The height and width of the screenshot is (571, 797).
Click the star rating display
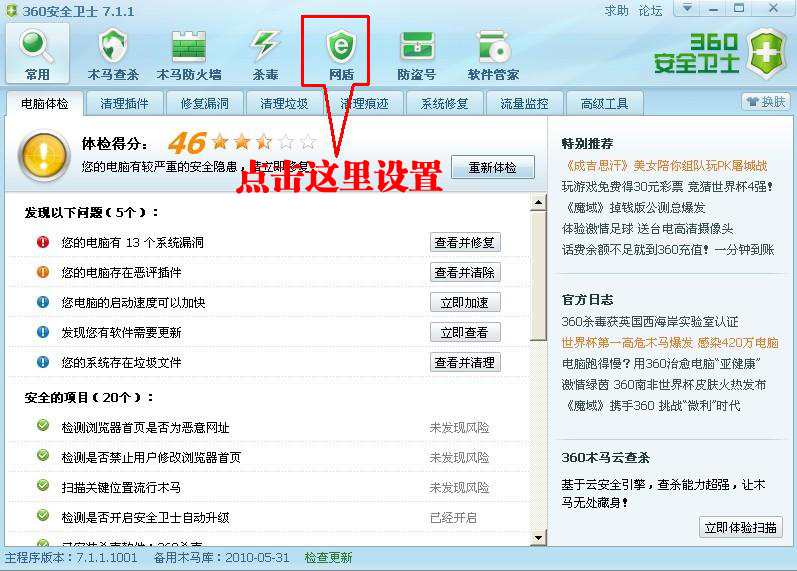pyautogui.click(x=264, y=142)
